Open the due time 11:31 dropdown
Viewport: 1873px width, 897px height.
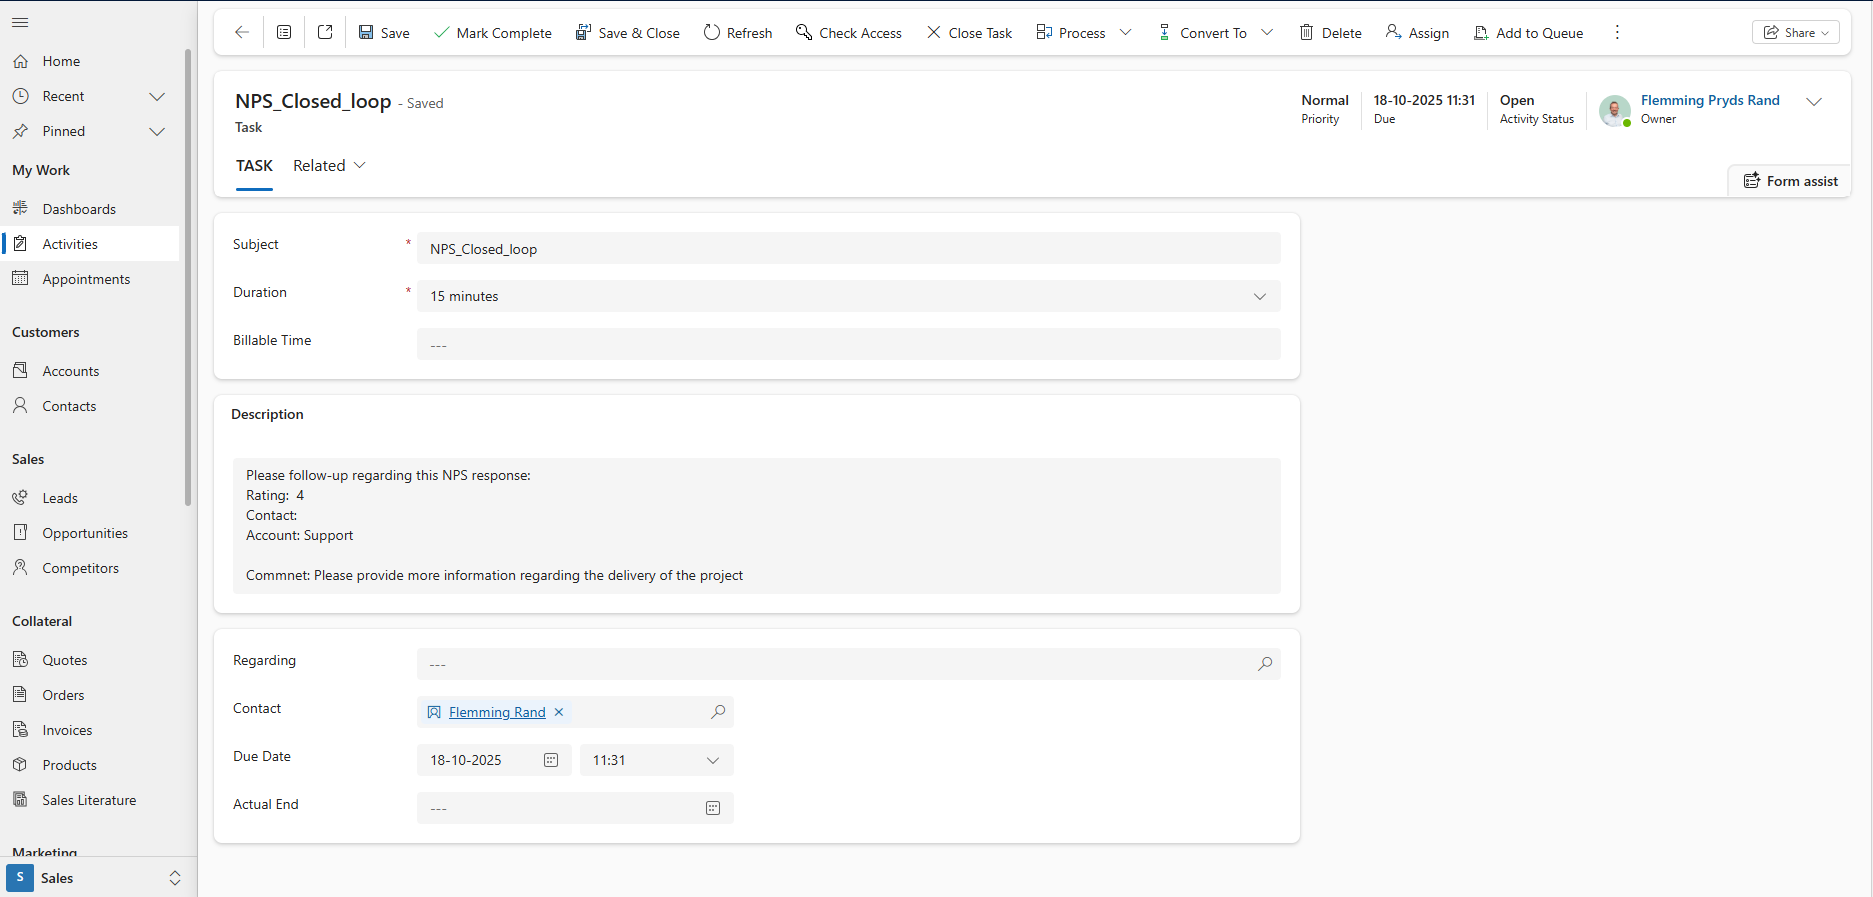[713, 760]
